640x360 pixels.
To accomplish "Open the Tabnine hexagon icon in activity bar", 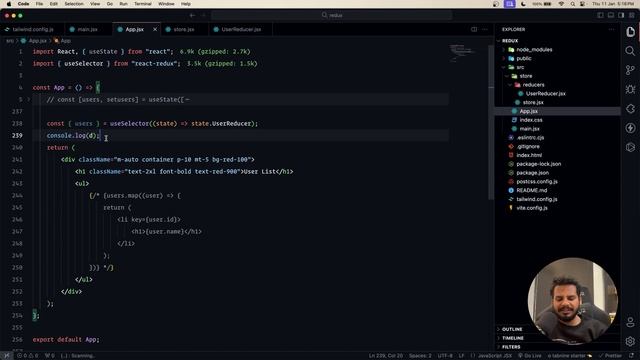I will (630, 147).
